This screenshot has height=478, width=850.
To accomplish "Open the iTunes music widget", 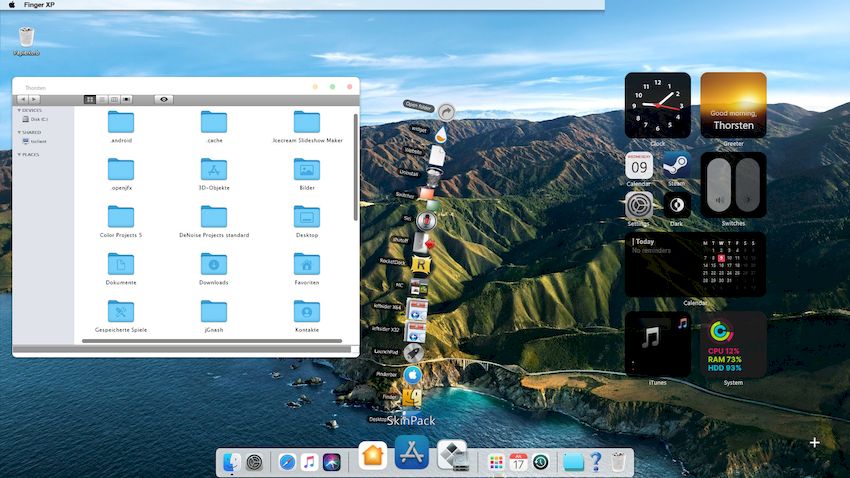I will click(658, 344).
